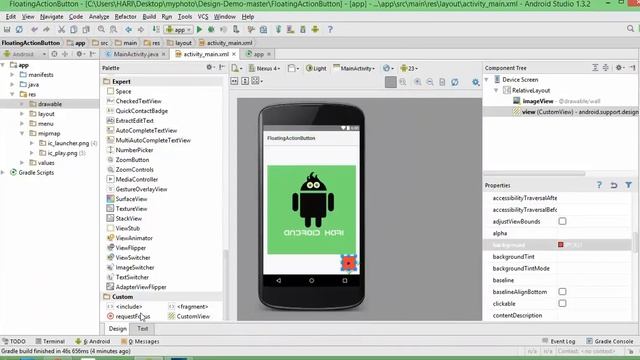Switch to the Text editor tab

[x=142, y=329]
